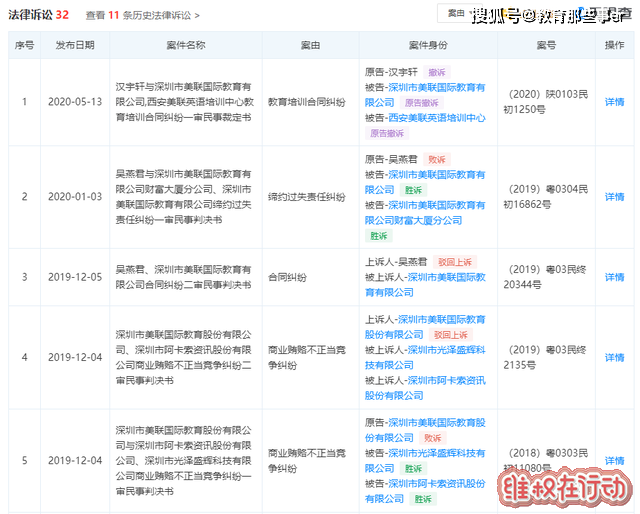Select case number (2019)粤03民终20344号
Viewport: 640px width, 514px height.
tap(545, 277)
